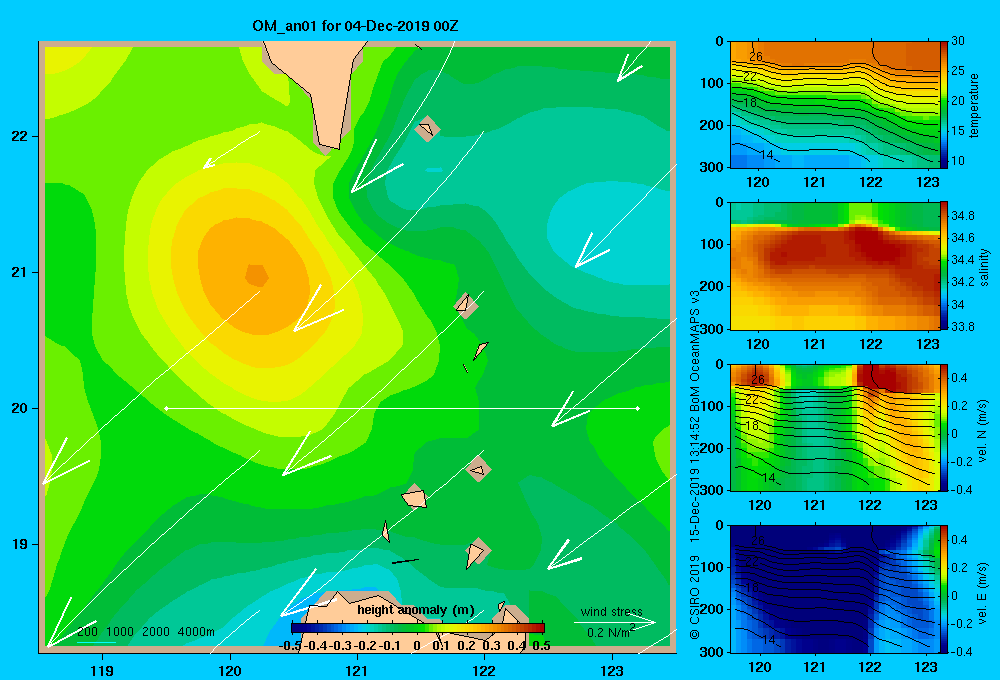1000x680 pixels.
Task: Click the temperature color bar
Action: pyautogui.click(x=944, y=104)
